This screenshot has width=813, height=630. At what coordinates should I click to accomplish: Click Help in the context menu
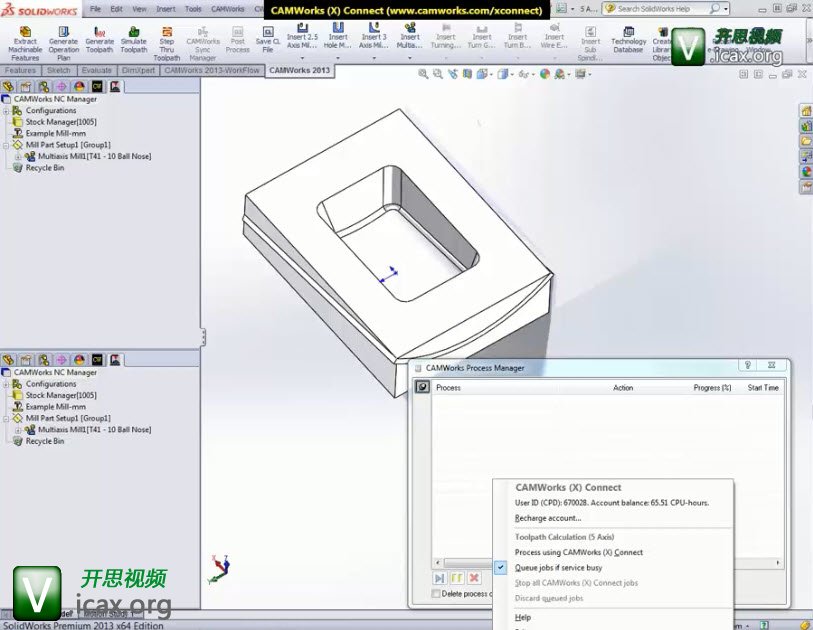(523, 617)
